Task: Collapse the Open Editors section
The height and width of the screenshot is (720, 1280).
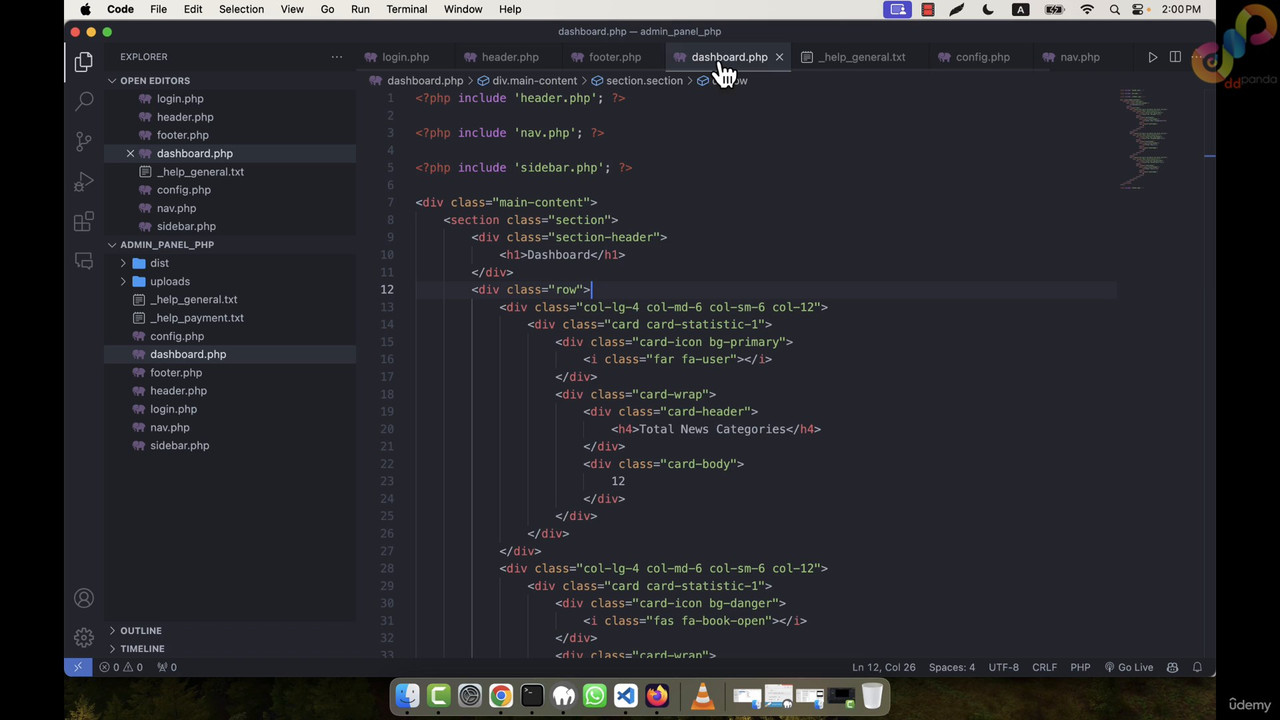Action: [x=154, y=80]
